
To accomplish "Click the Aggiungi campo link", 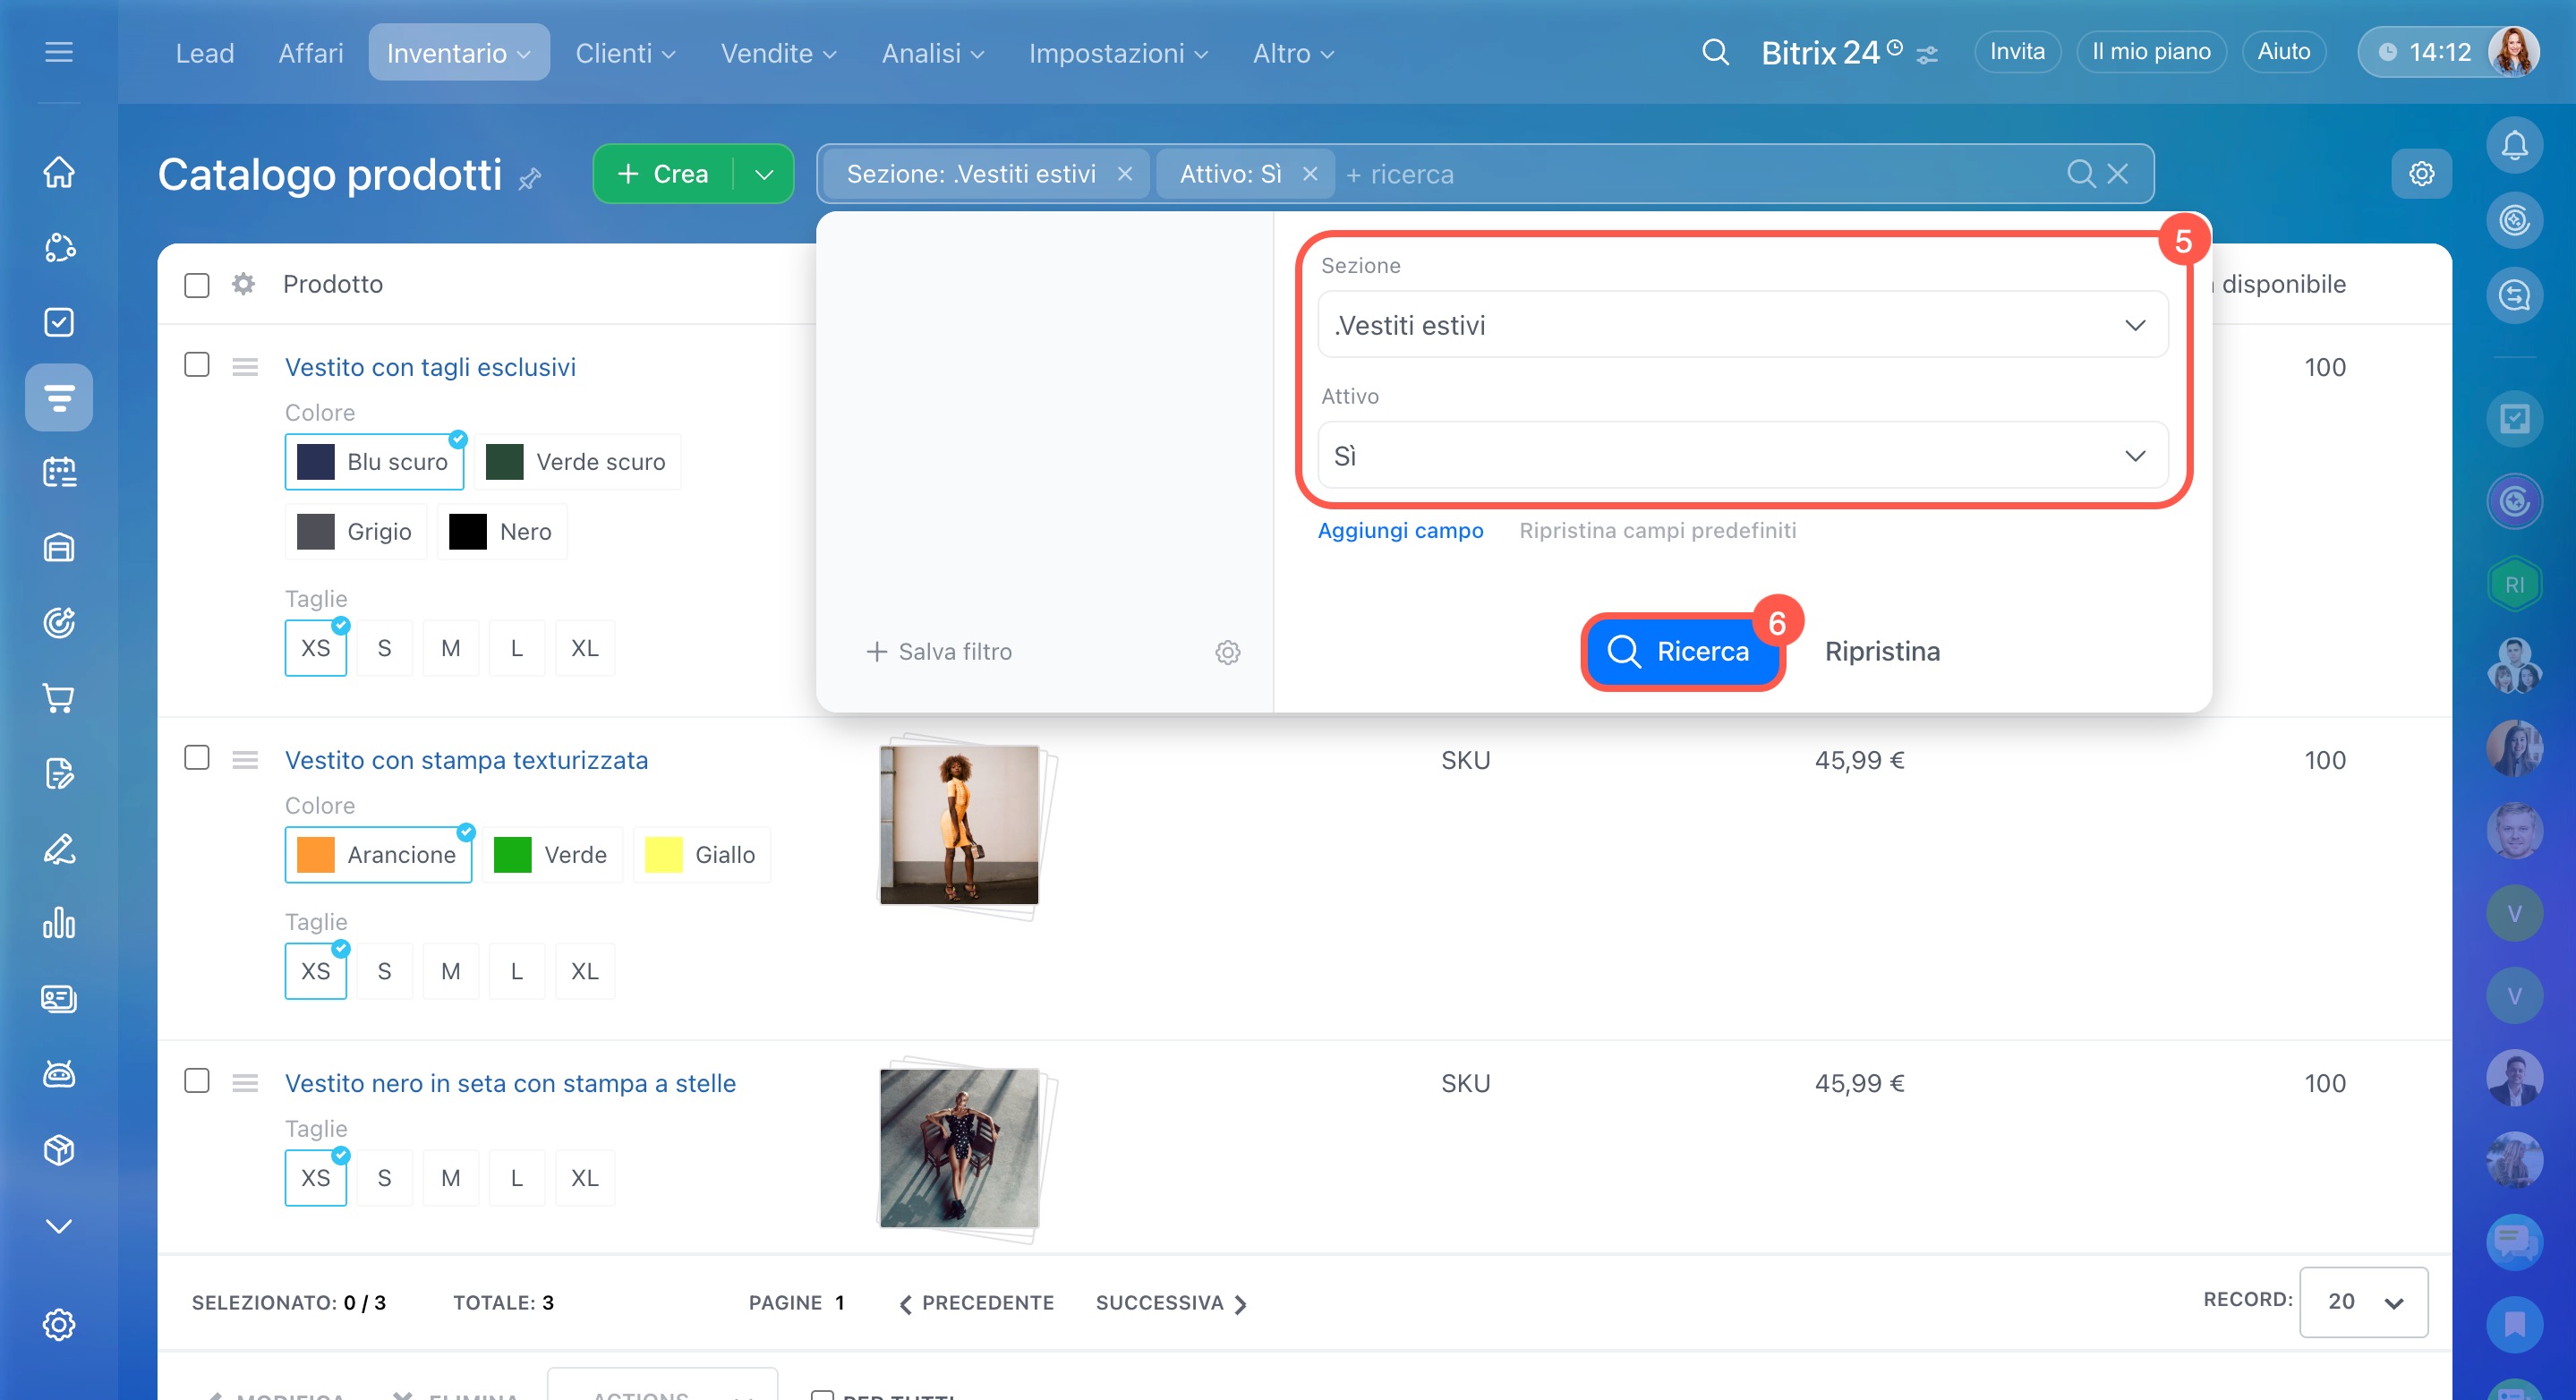I will click(x=1400, y=531).
